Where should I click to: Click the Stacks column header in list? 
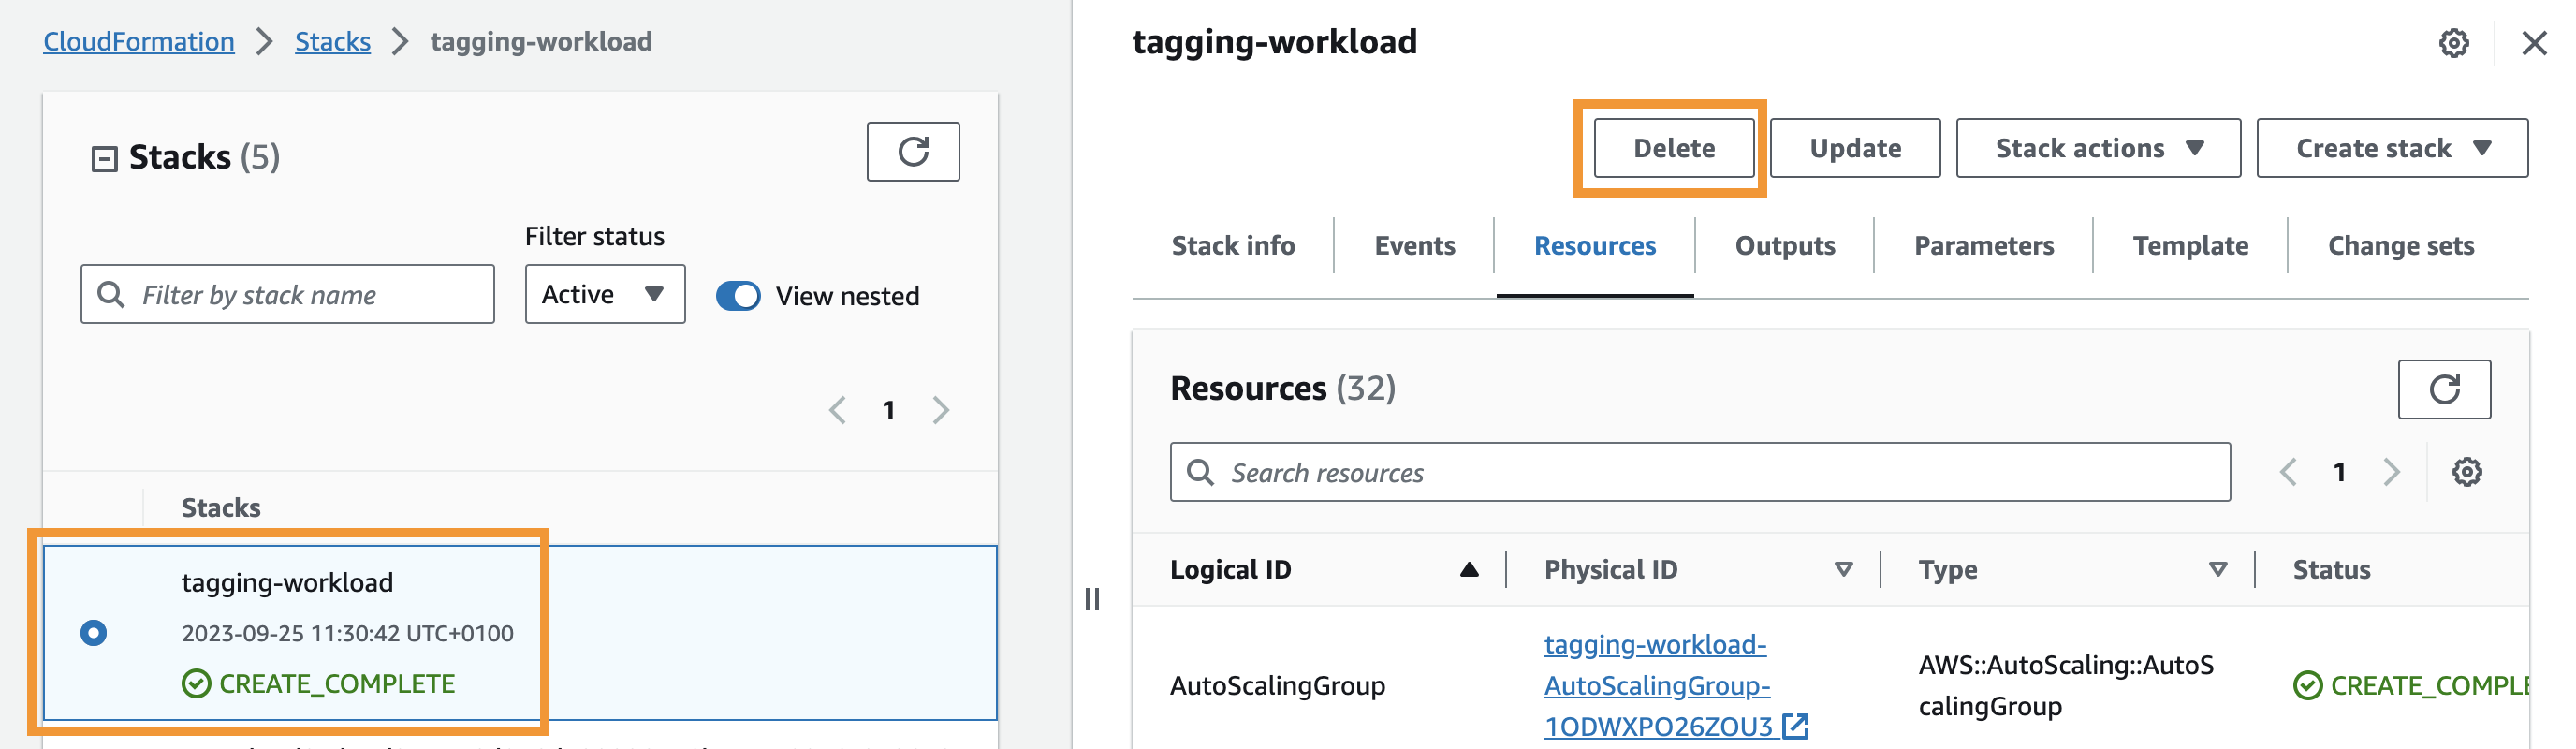tap(221, 508)
